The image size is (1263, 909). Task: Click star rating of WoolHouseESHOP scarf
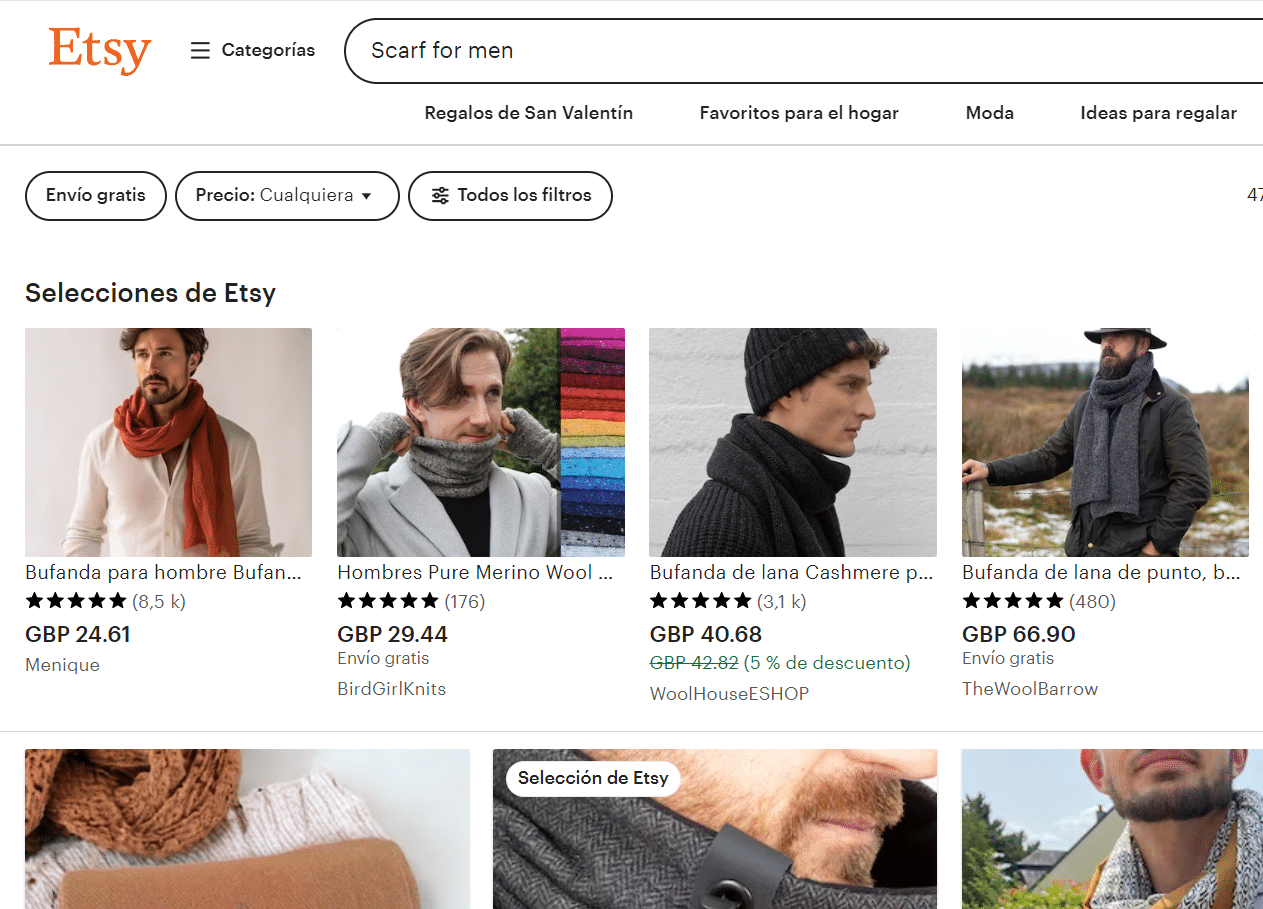[x=700, y=601]
